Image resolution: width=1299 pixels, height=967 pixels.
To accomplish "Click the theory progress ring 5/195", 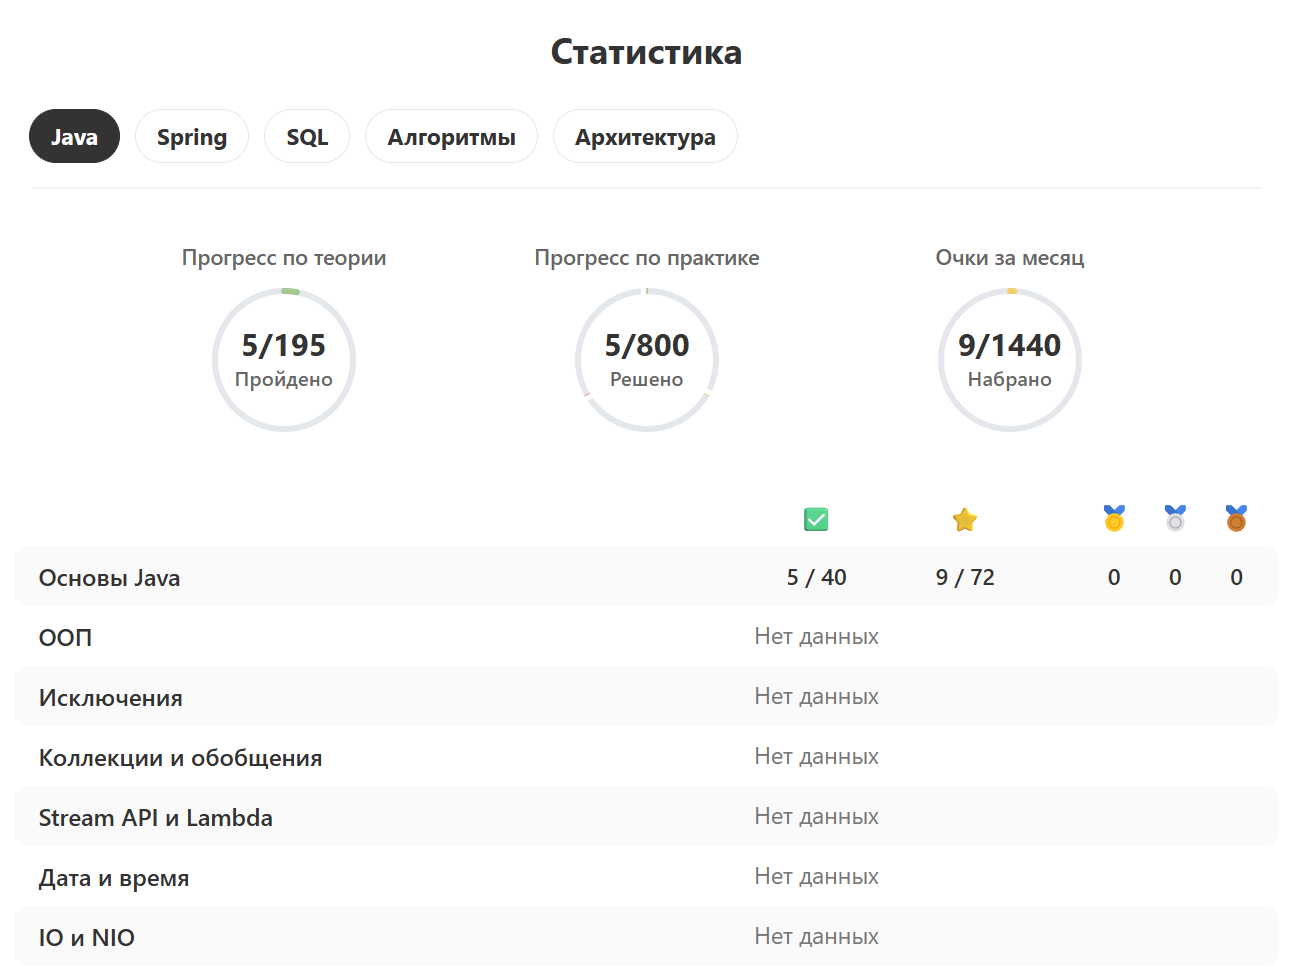I will [284, 360].
